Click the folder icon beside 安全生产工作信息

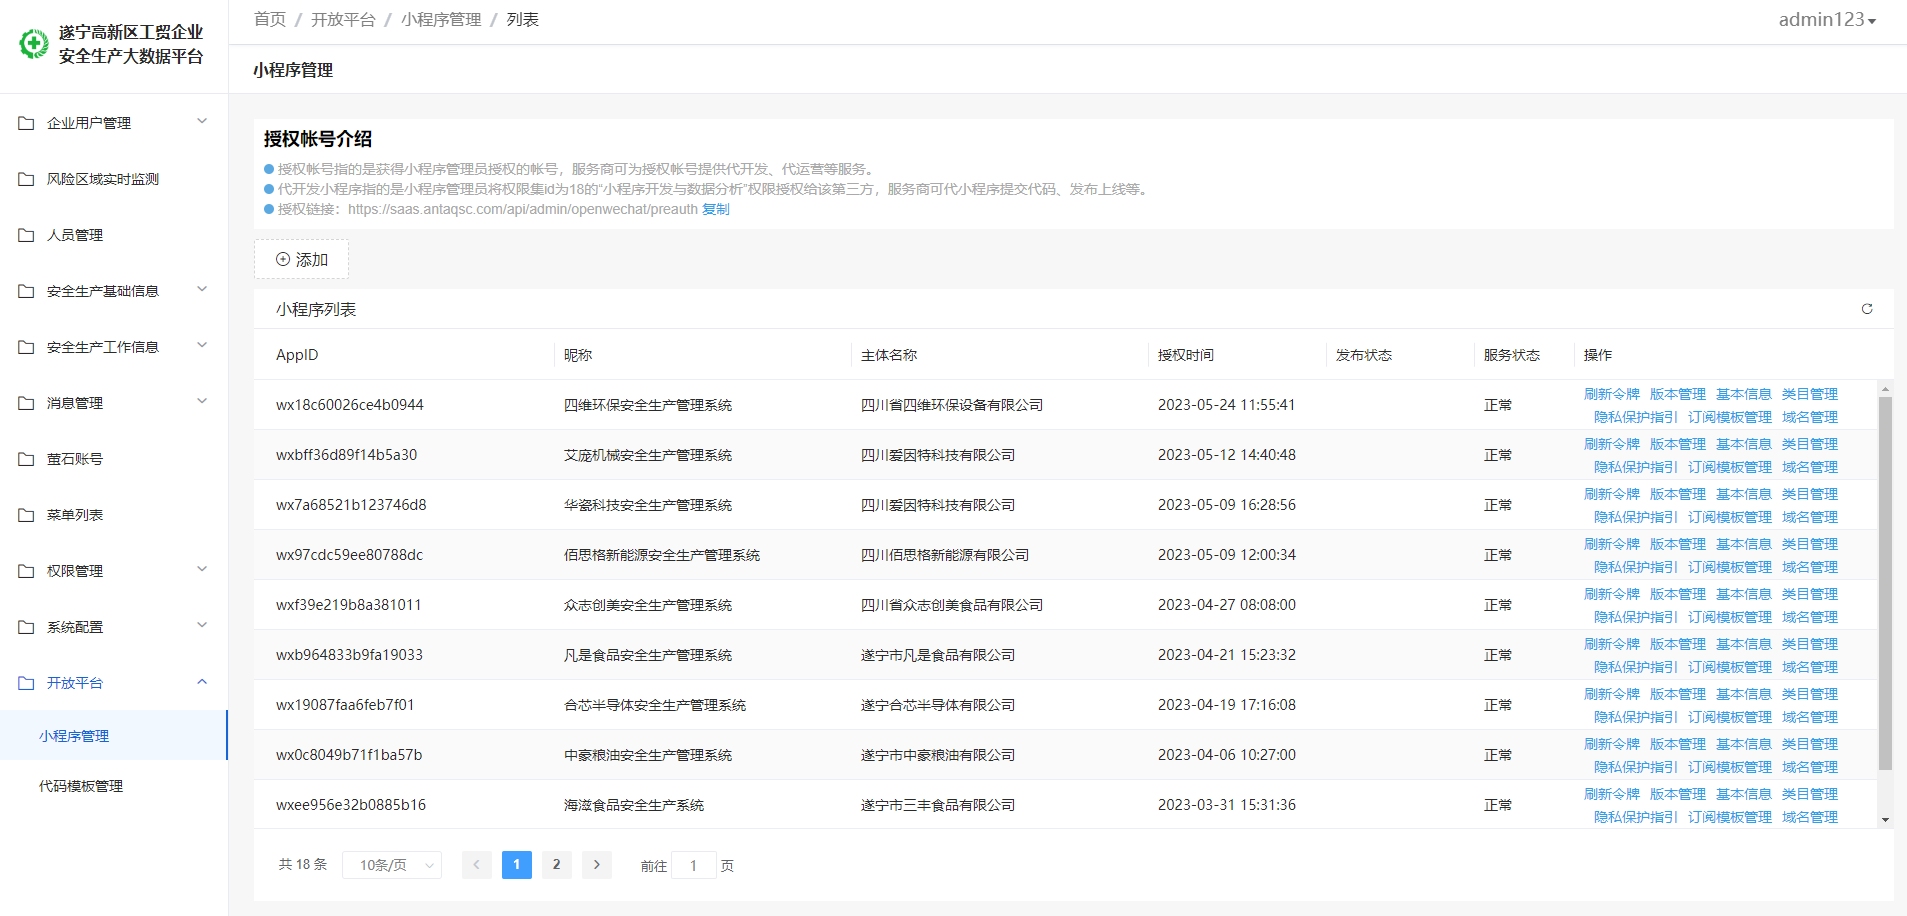(26, 347)
